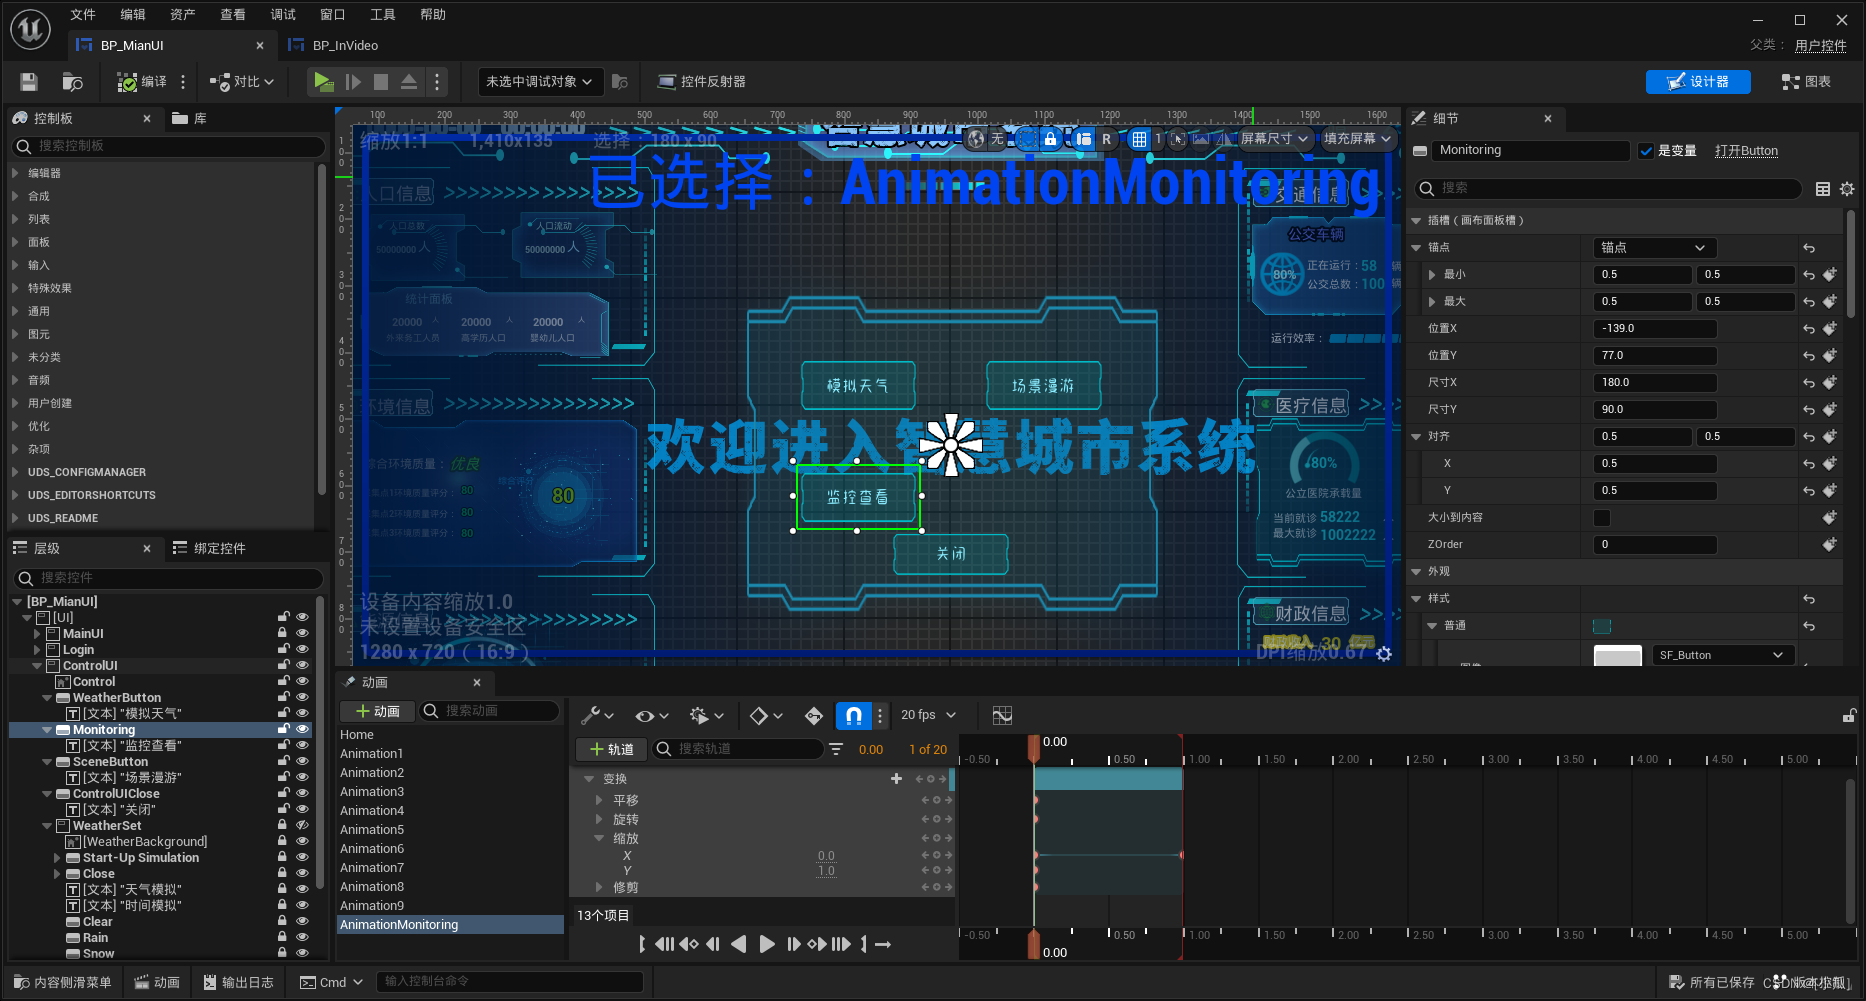Open the 工具 menu

coord(383,15)
